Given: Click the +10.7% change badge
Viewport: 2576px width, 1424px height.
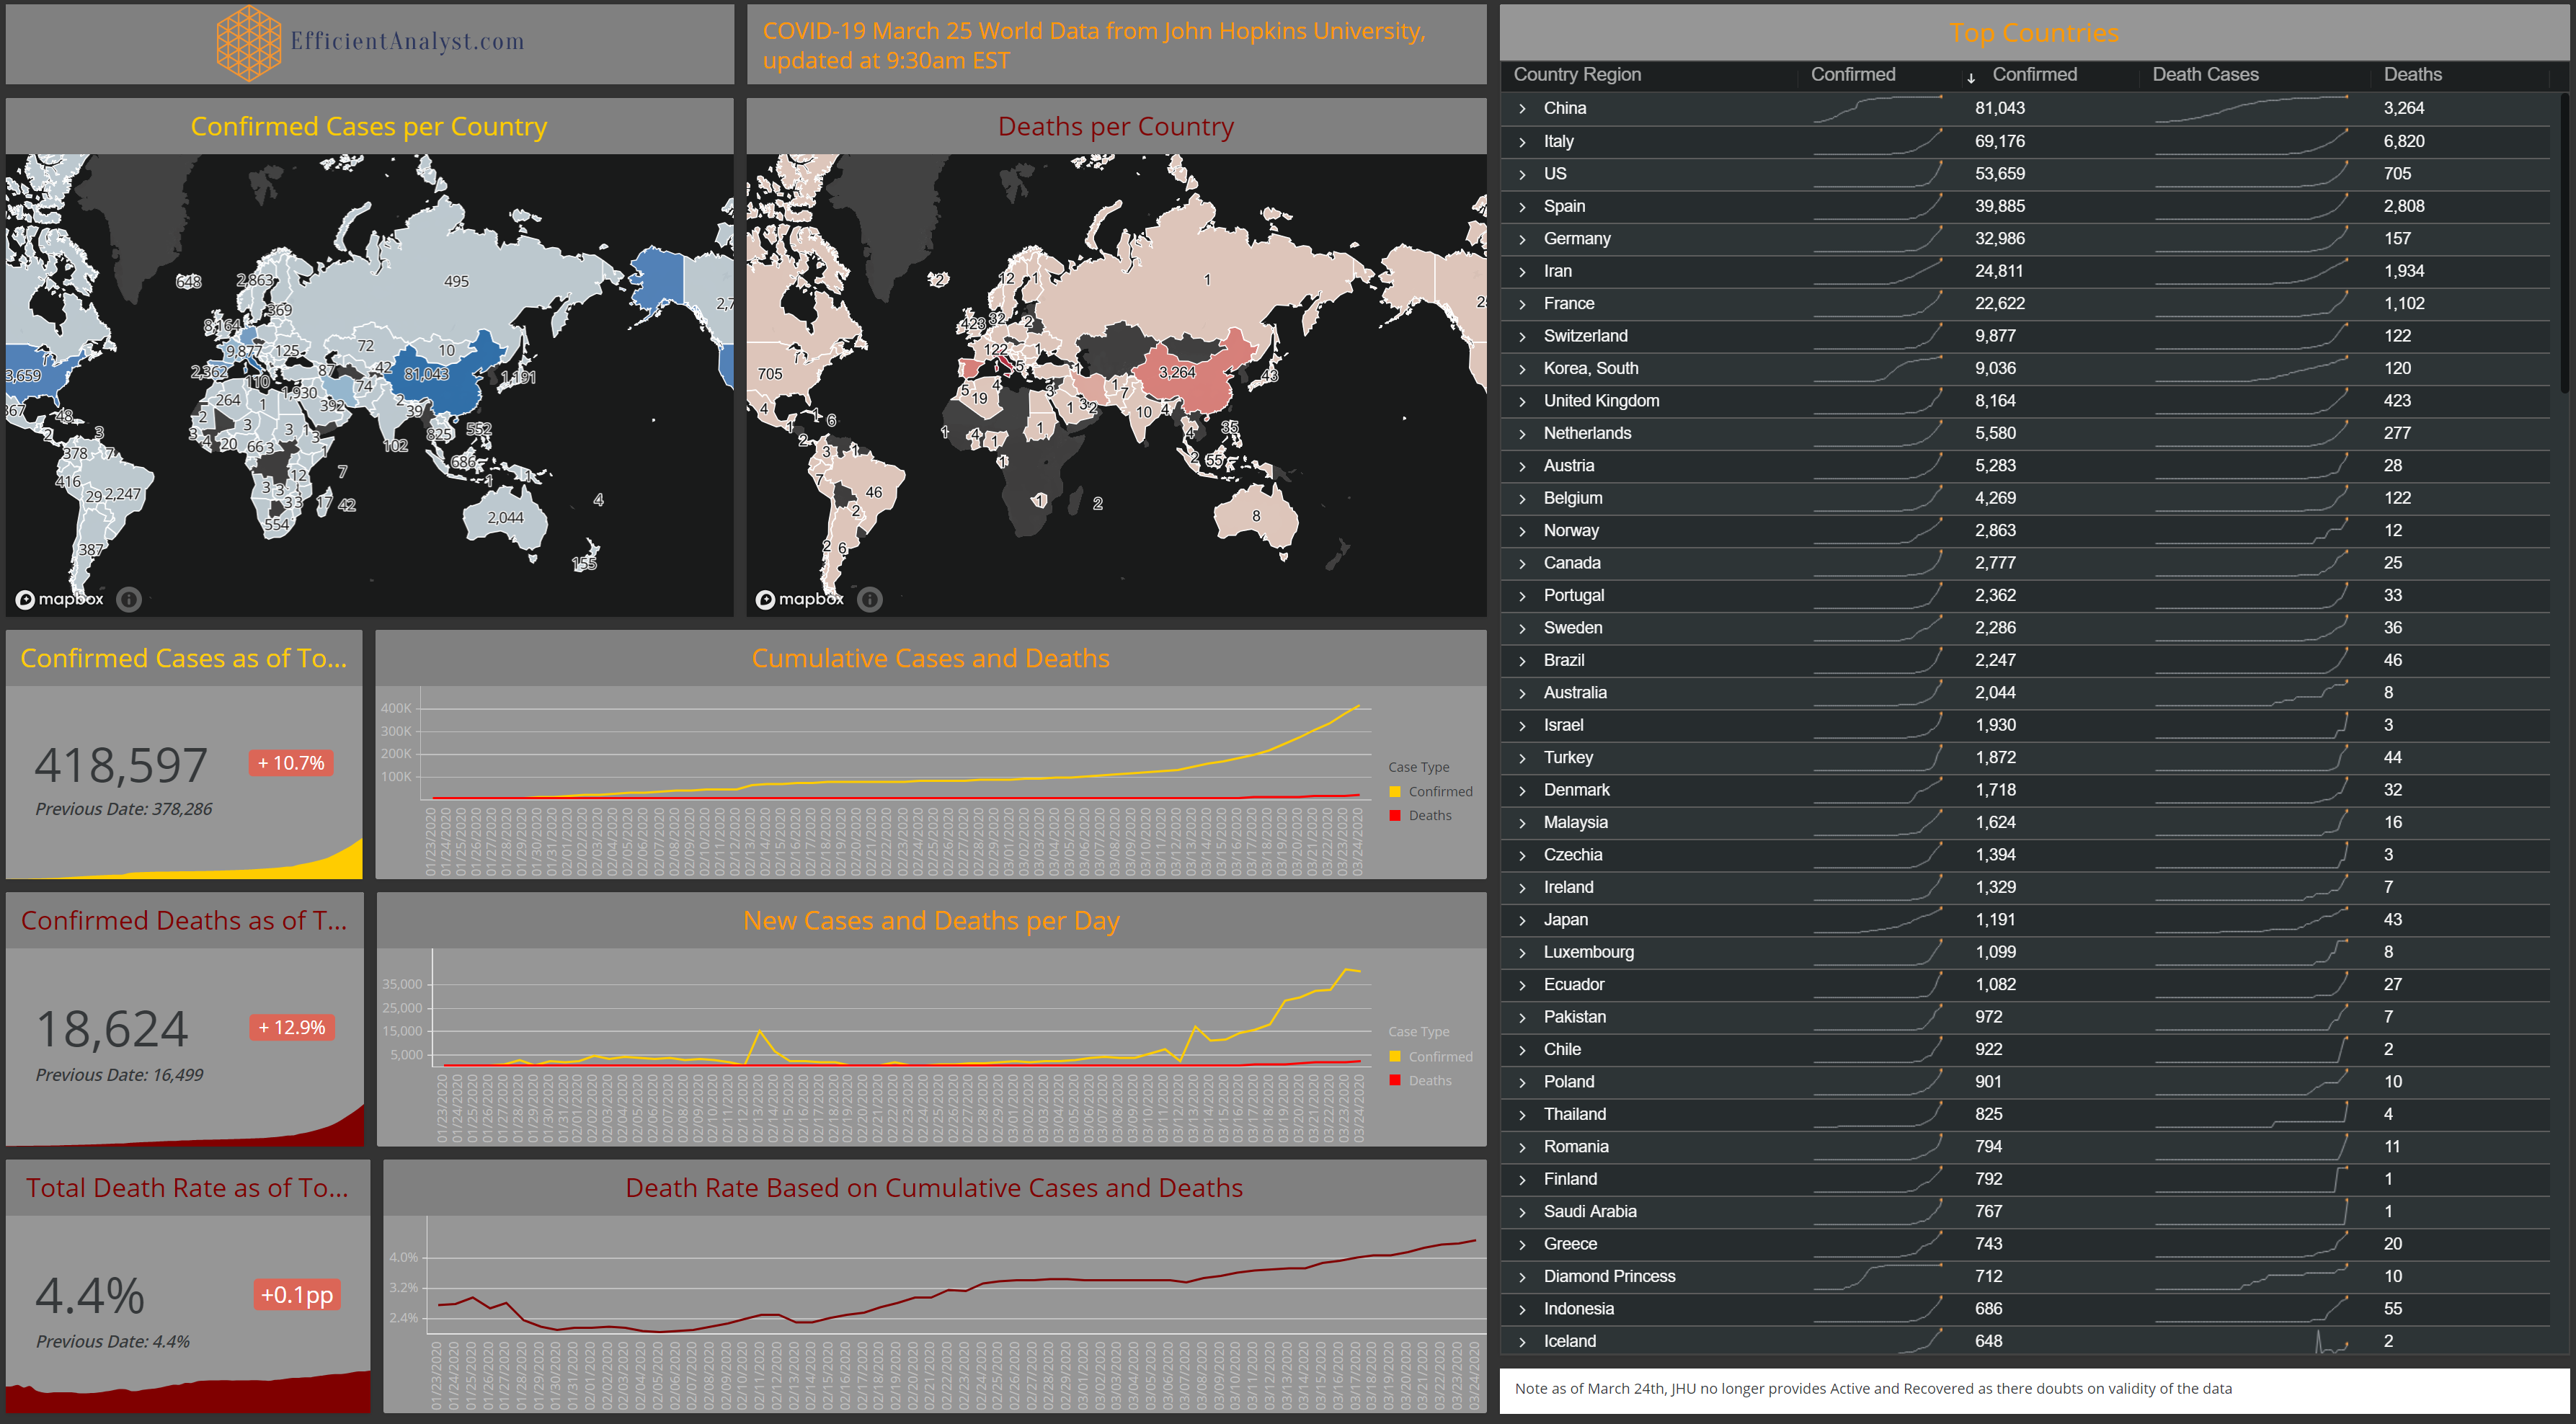Looking at the screenshot, I should coord(291,763).
